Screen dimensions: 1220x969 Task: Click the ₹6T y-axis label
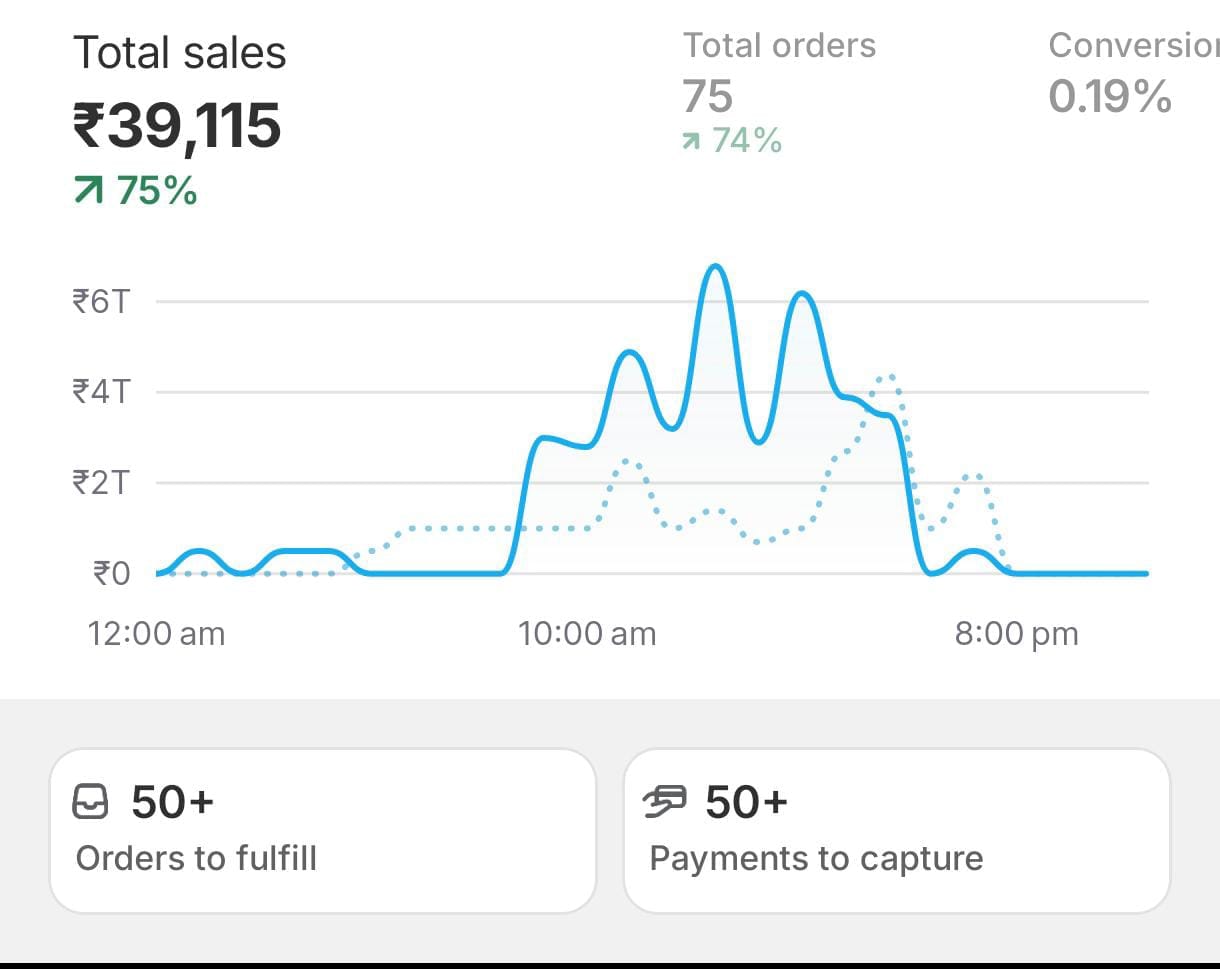click(101, 301)
